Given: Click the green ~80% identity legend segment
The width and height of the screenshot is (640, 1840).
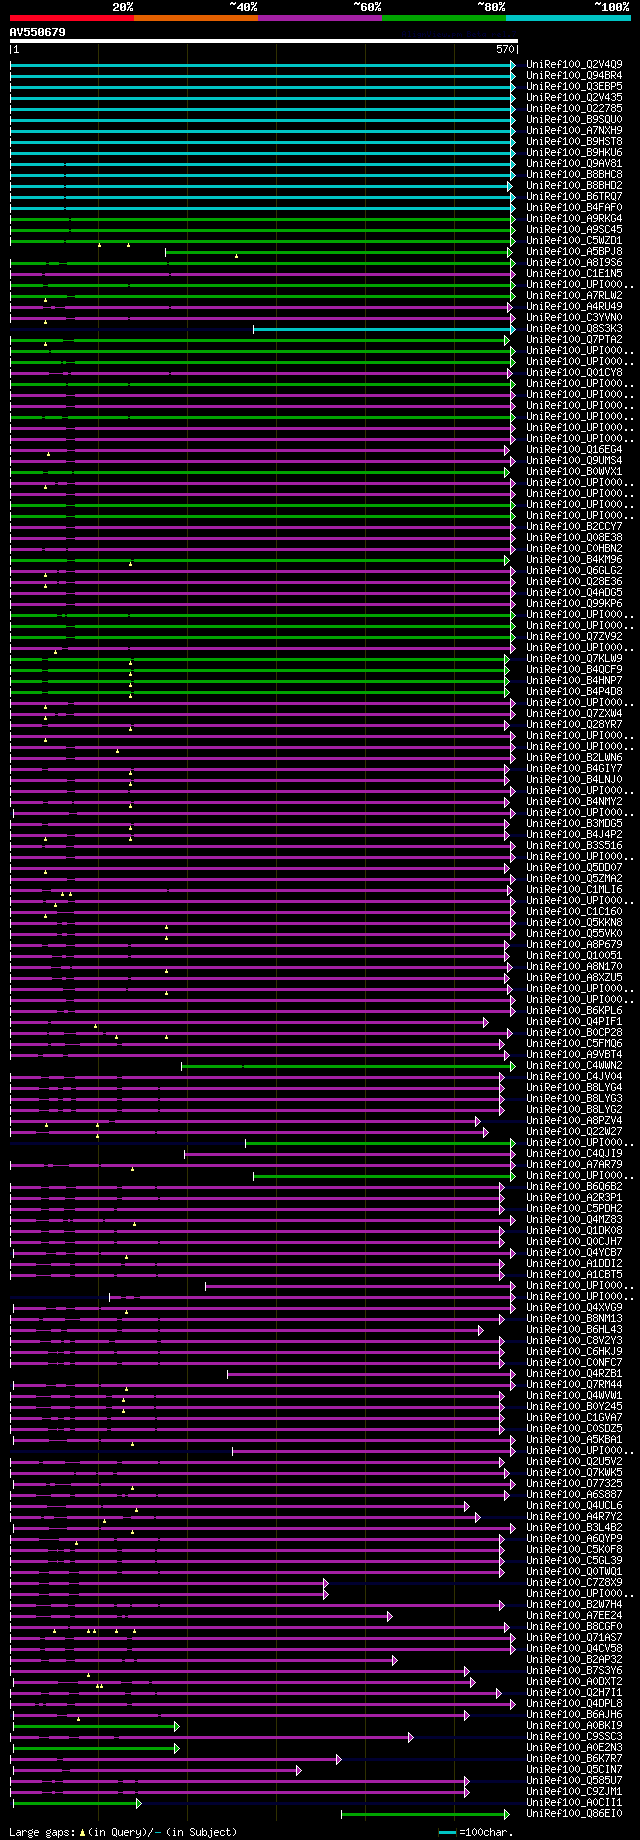Looking at the screenshot, I should 444,17.
